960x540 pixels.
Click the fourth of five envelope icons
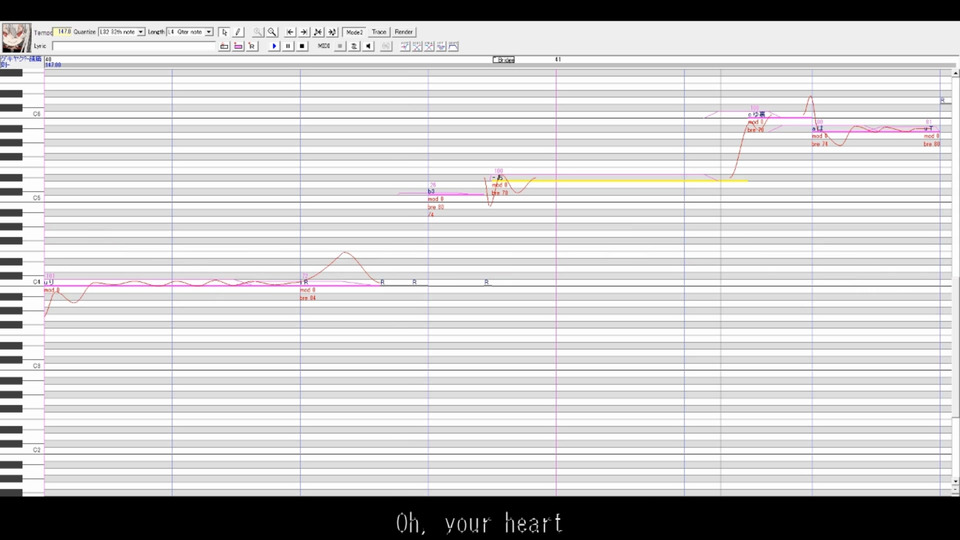tap(441, 46)
